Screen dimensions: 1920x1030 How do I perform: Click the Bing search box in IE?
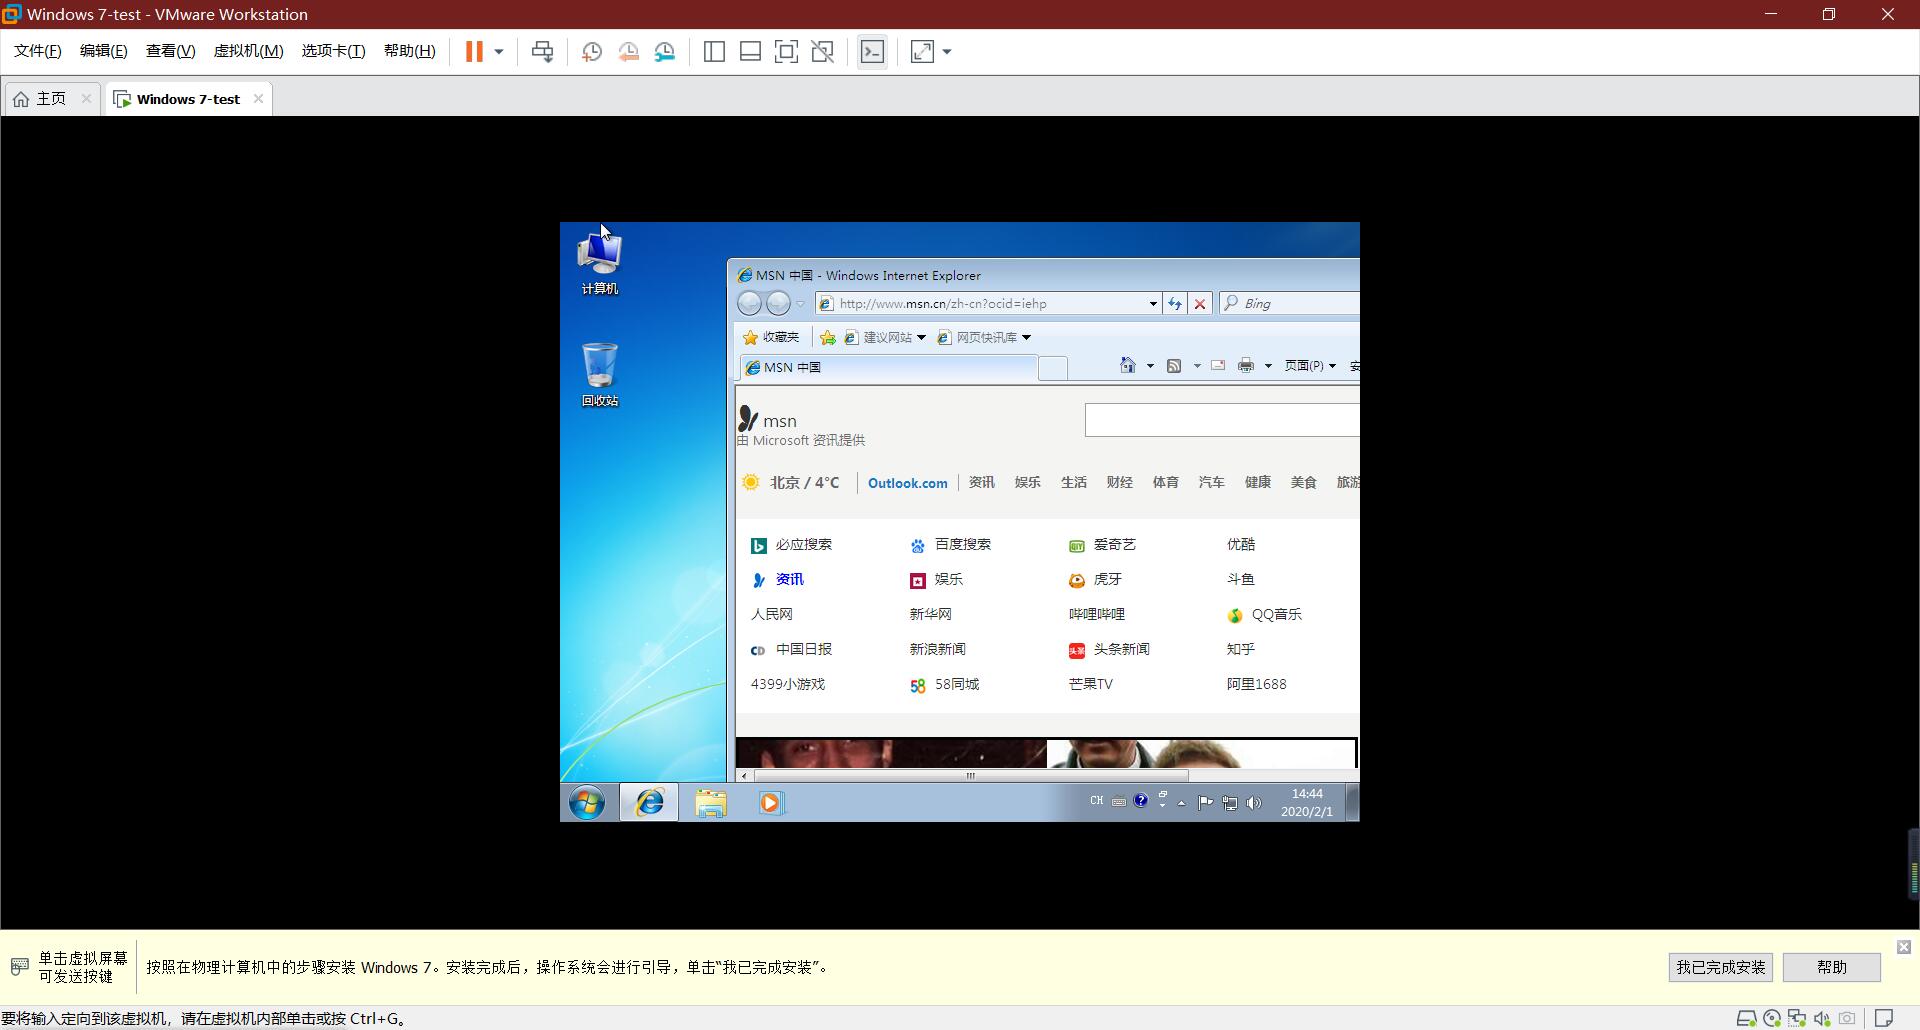tap(1289, 303)
